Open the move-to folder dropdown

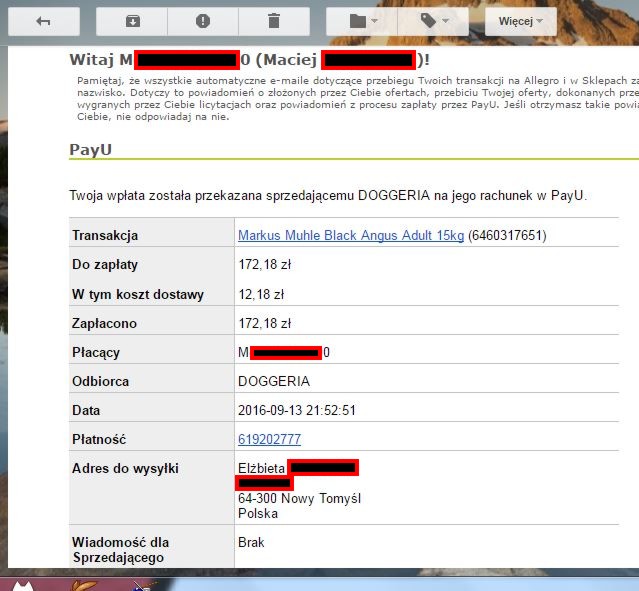[362, 21]
